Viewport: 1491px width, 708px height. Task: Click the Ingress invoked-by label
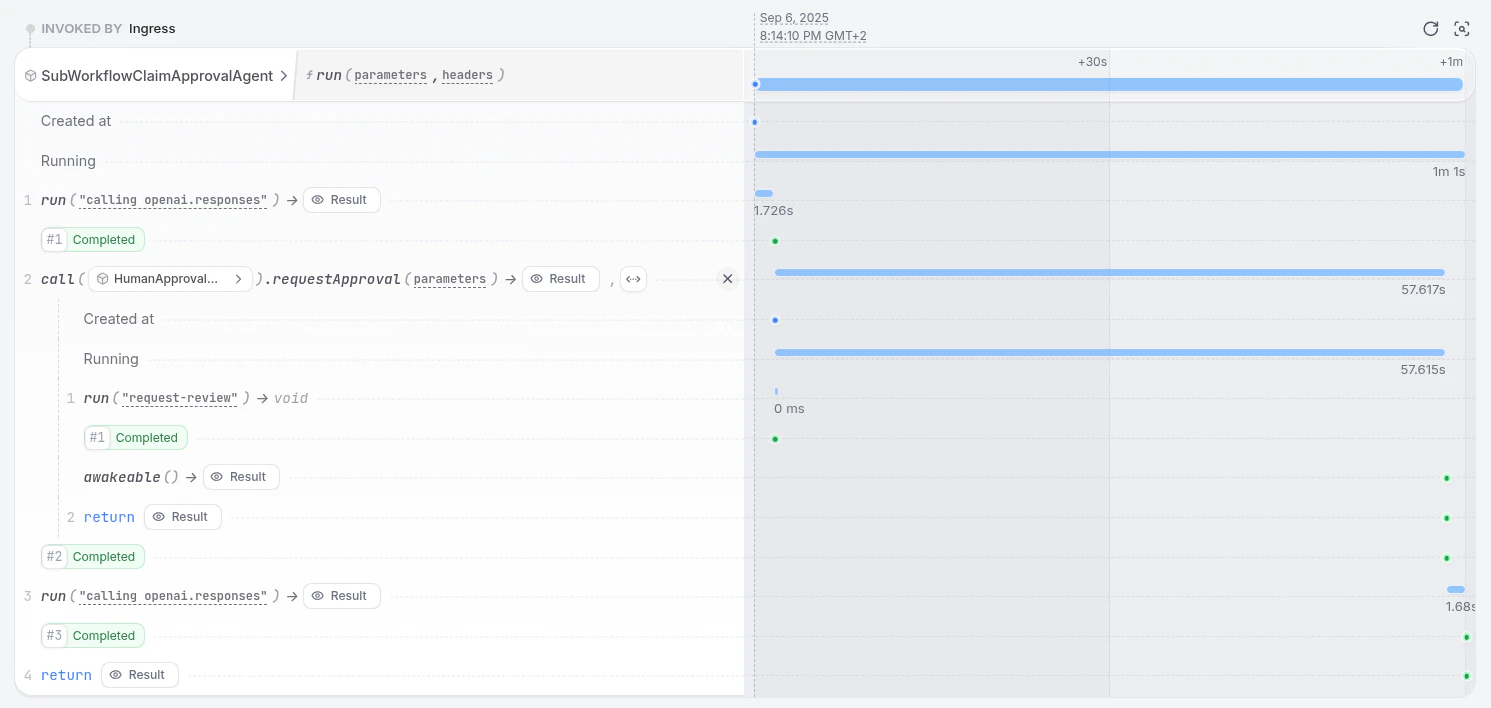pyautogui.click(x=152, y=28)
